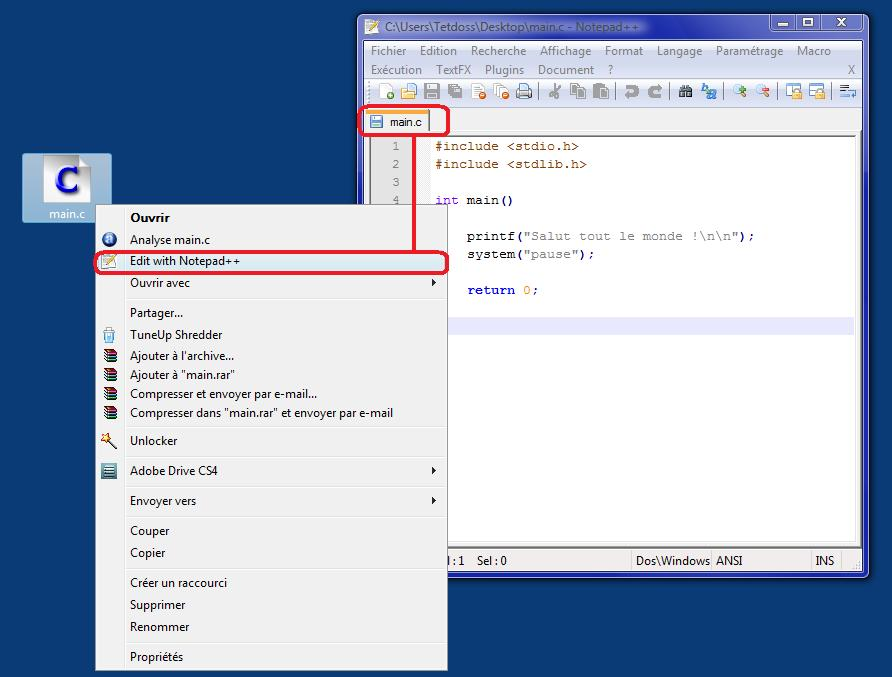Click the Cut scissors icon
This screenshot has height=677, width=892.
pyautogui.click(x=555, y=91)
